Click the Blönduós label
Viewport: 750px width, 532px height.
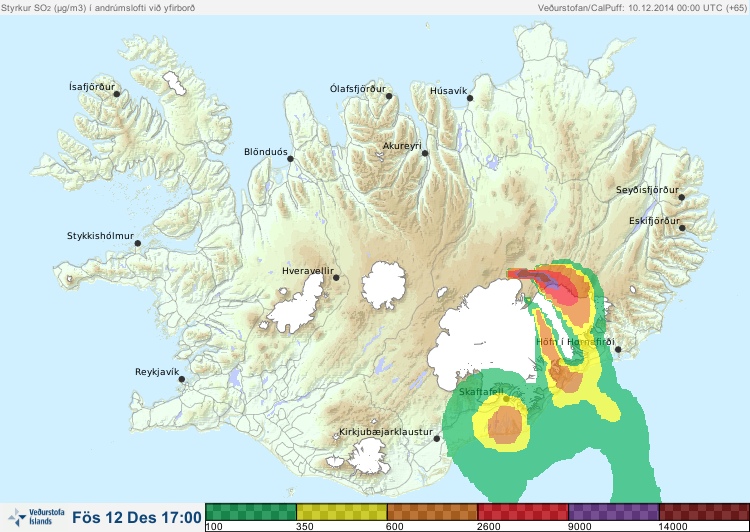click(266, 152)
